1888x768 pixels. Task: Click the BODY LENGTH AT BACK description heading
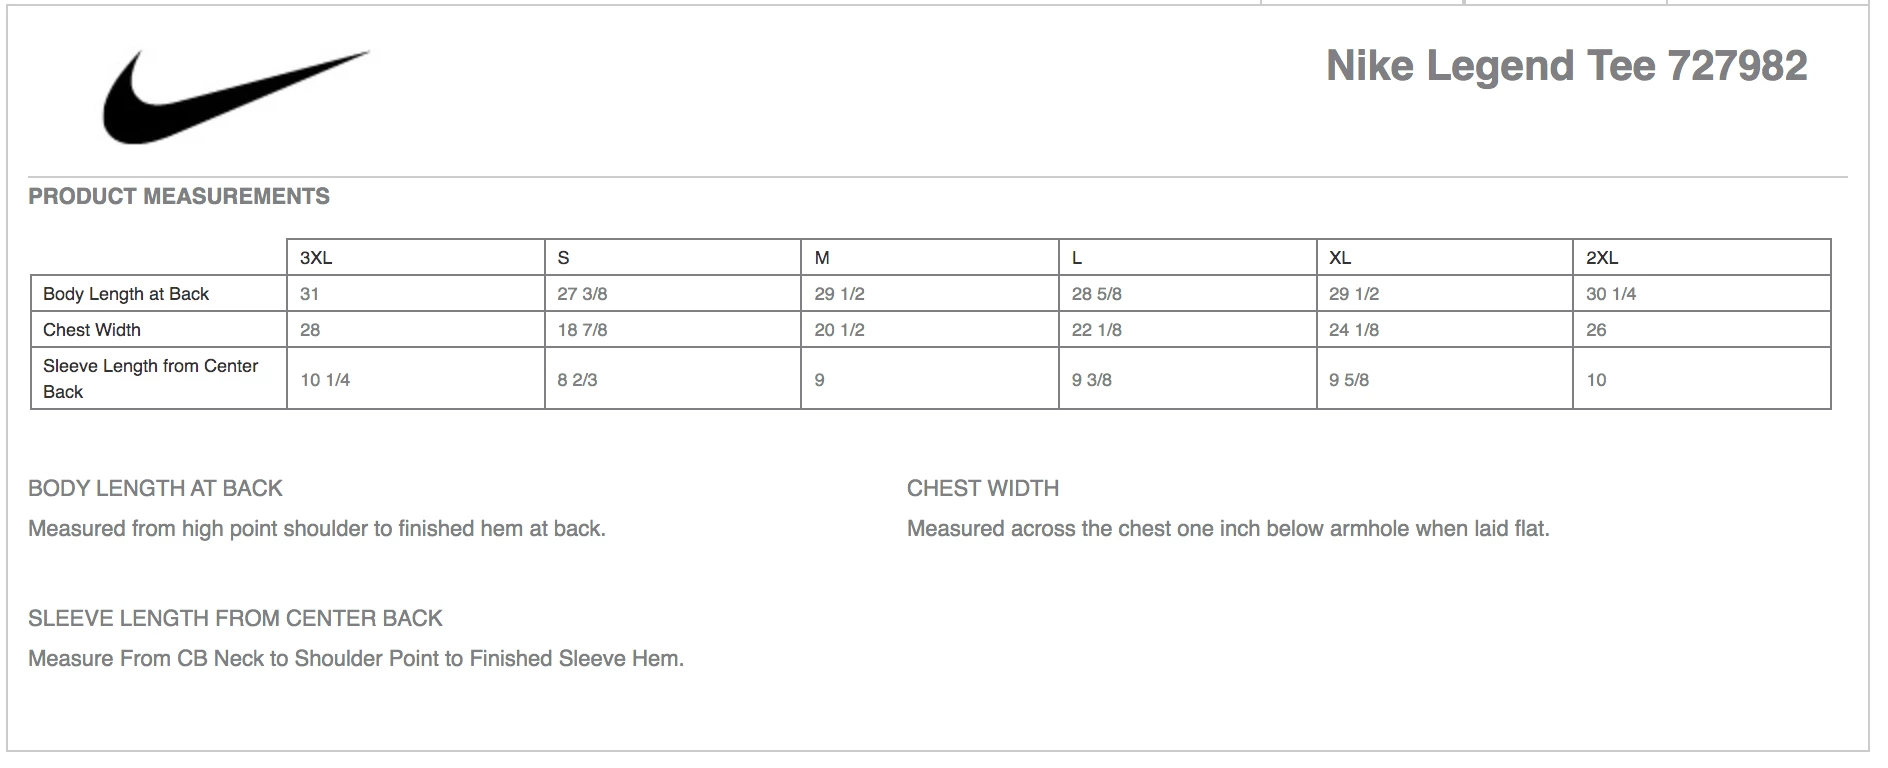tap(155, 489)
